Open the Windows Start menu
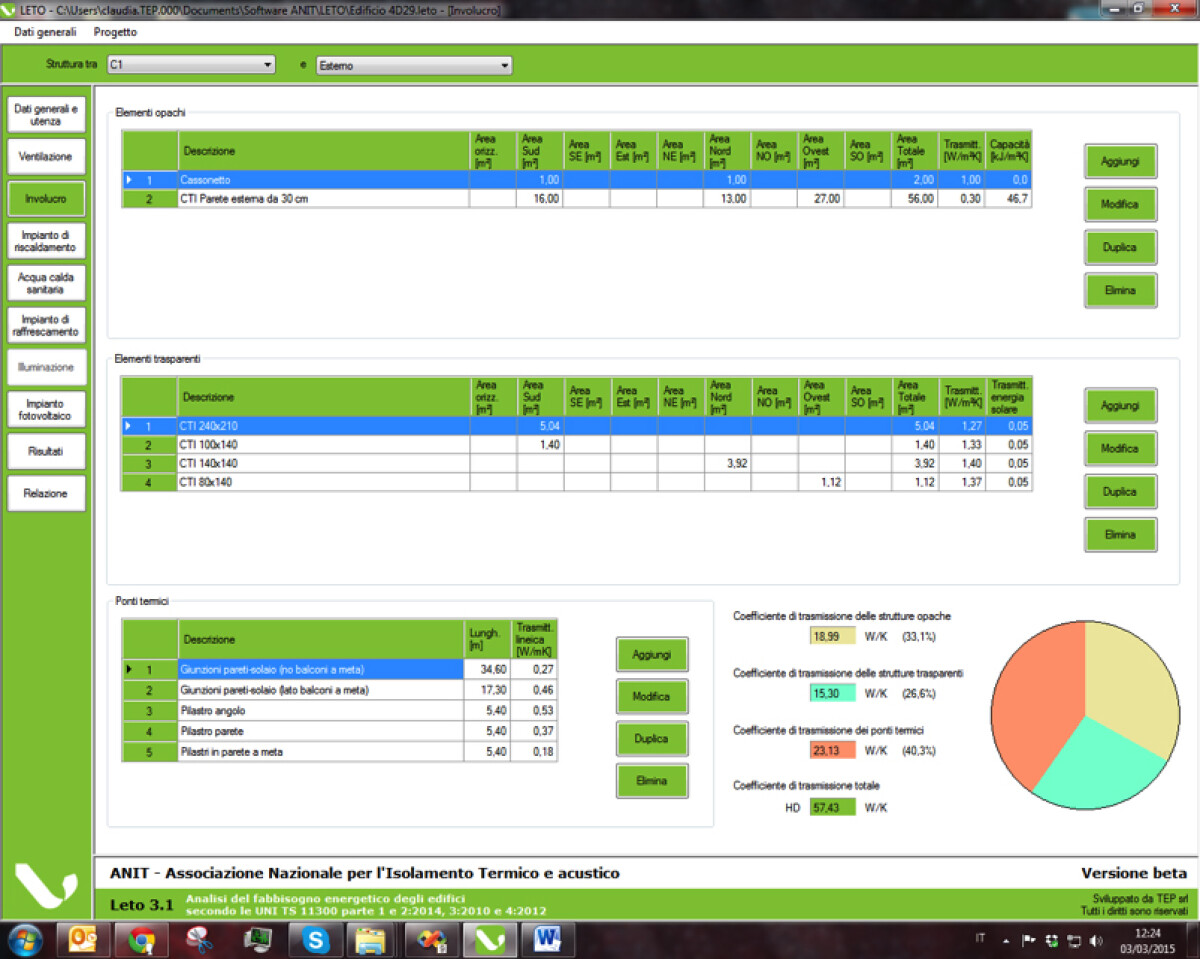The width and height of the screenshot is (1200, 959). coord(24,940)
